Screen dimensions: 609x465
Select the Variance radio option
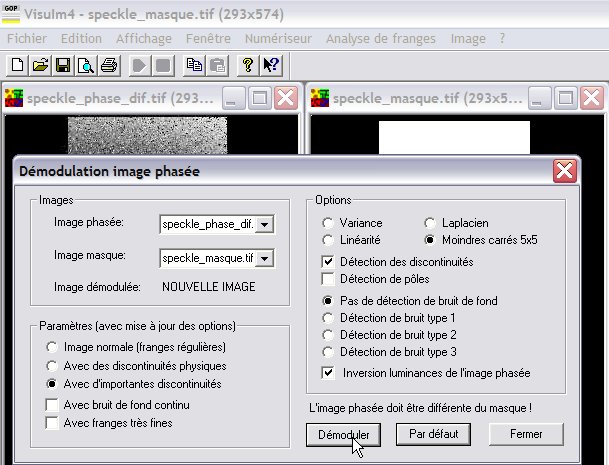point(328,223)
